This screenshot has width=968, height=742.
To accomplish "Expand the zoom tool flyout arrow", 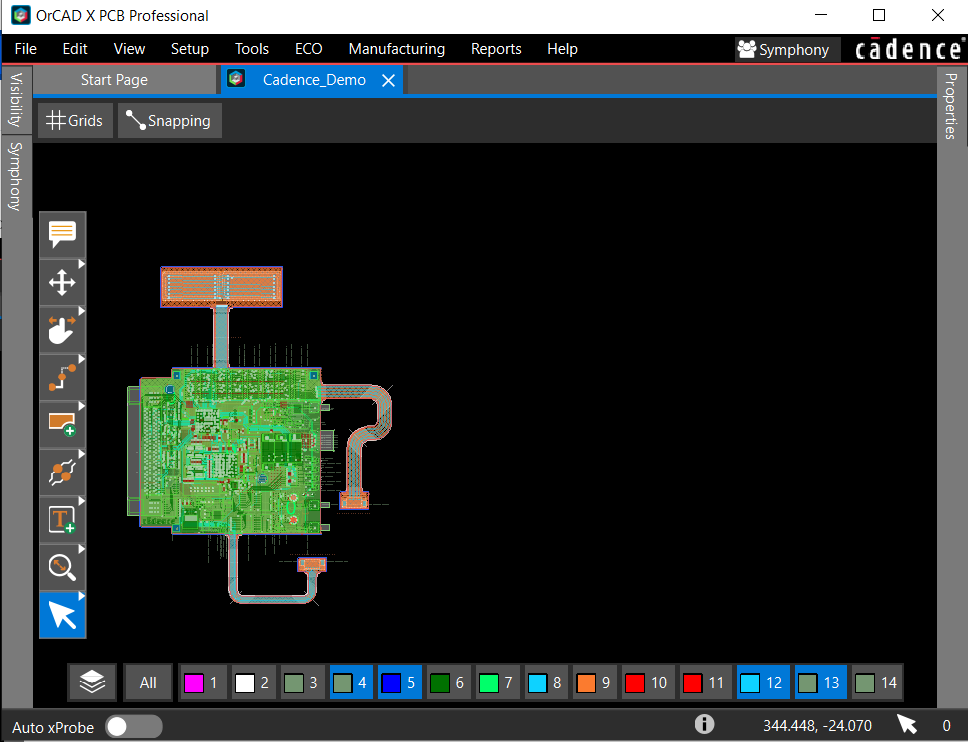I will point(81,549).
